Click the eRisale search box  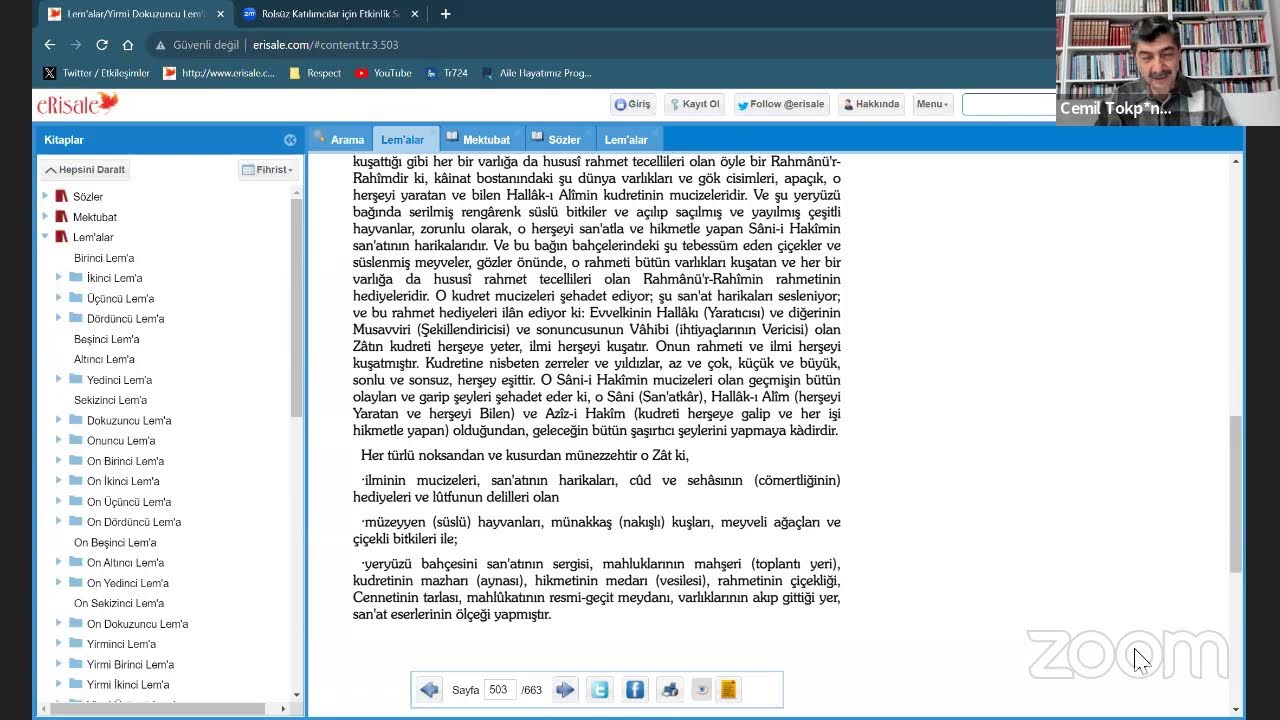[x=1008, y=104]
